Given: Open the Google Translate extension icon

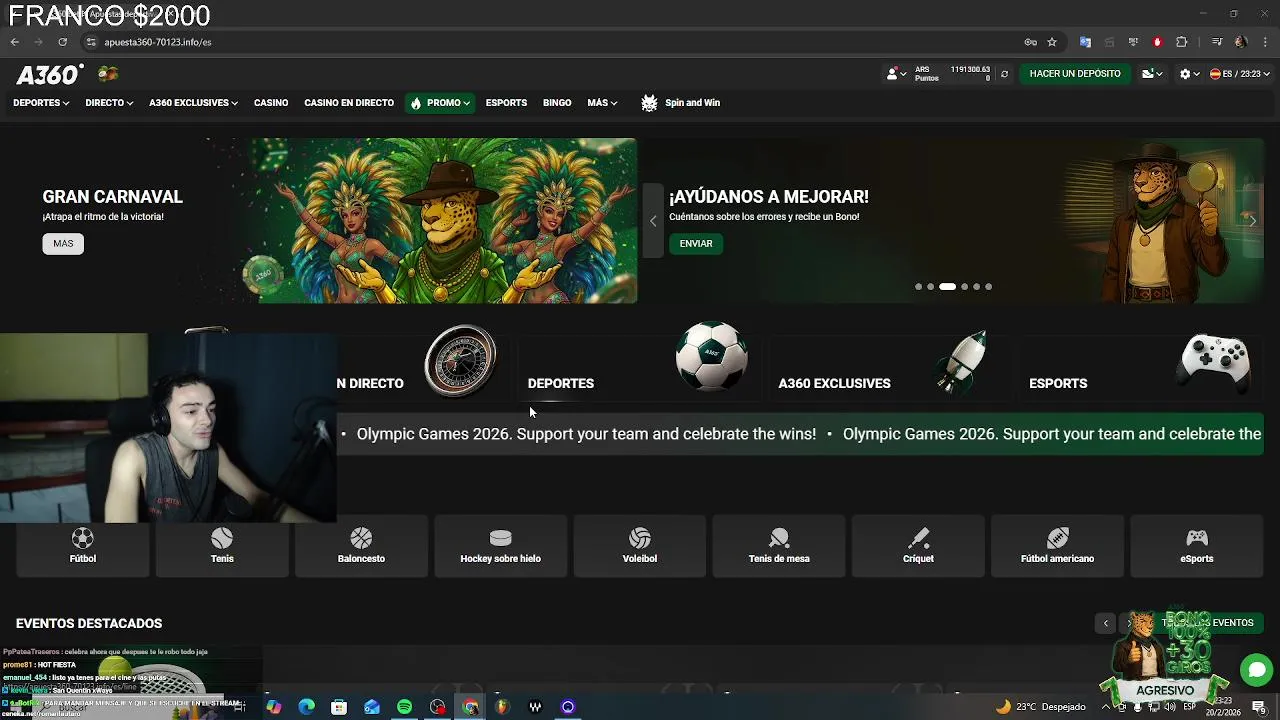Looking at the screenshot, I should coord(1085,42).
